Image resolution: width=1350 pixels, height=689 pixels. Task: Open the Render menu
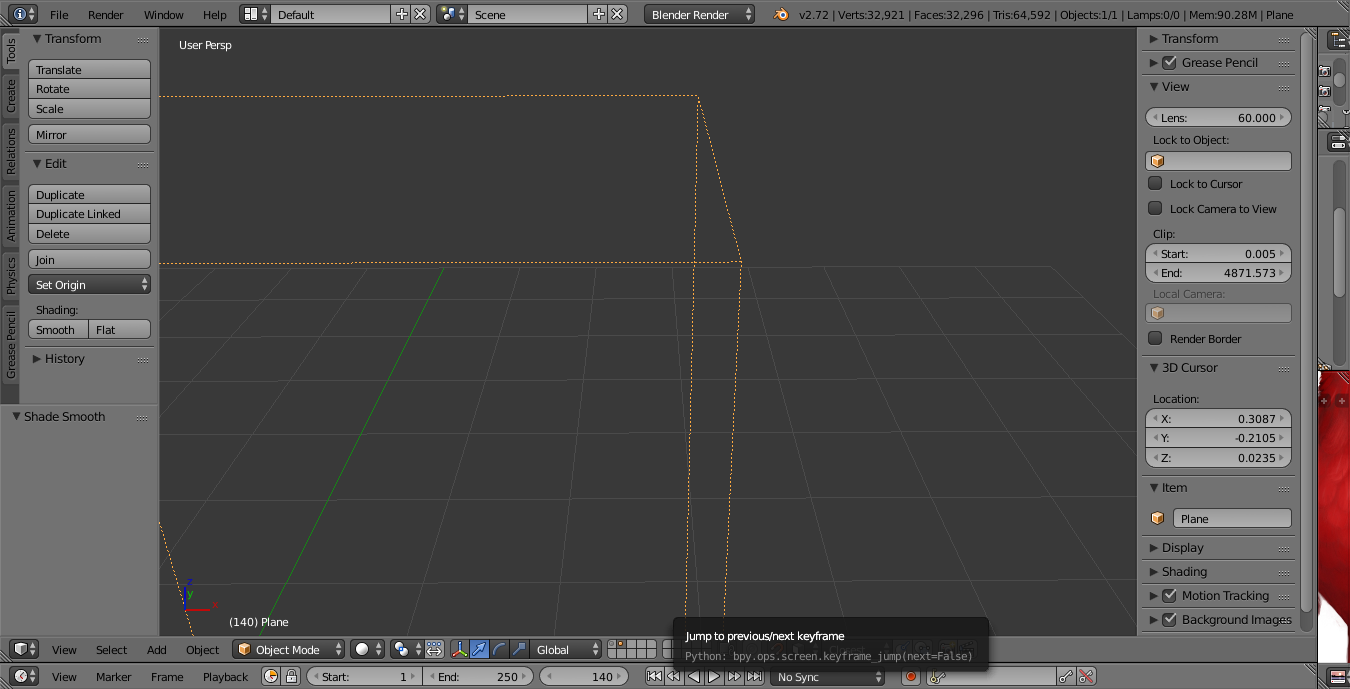click(106, 15)
